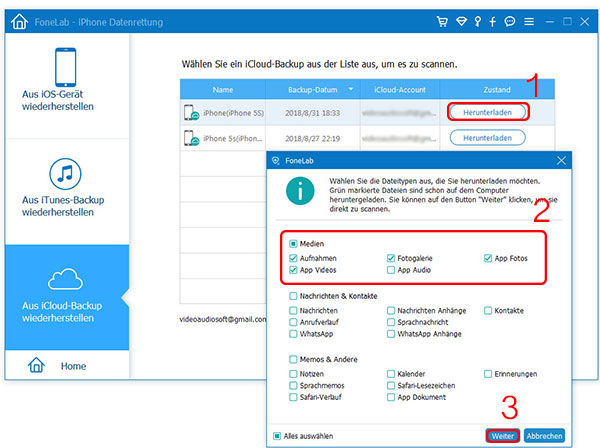Enable the Nachrichten Anhänge checkbox

click(391, 310)
